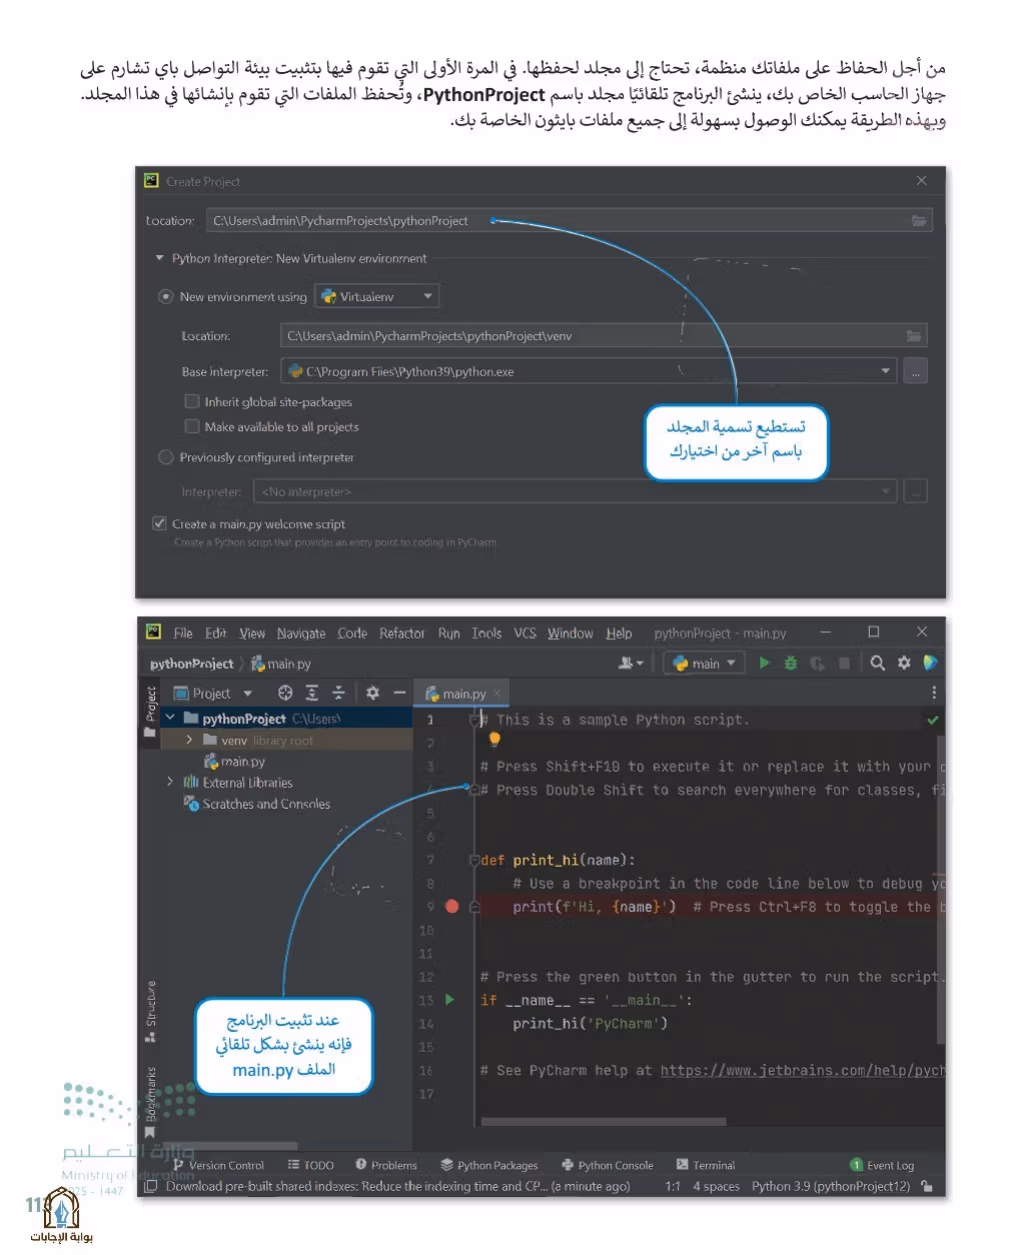Expand External Libraries node

170,782
